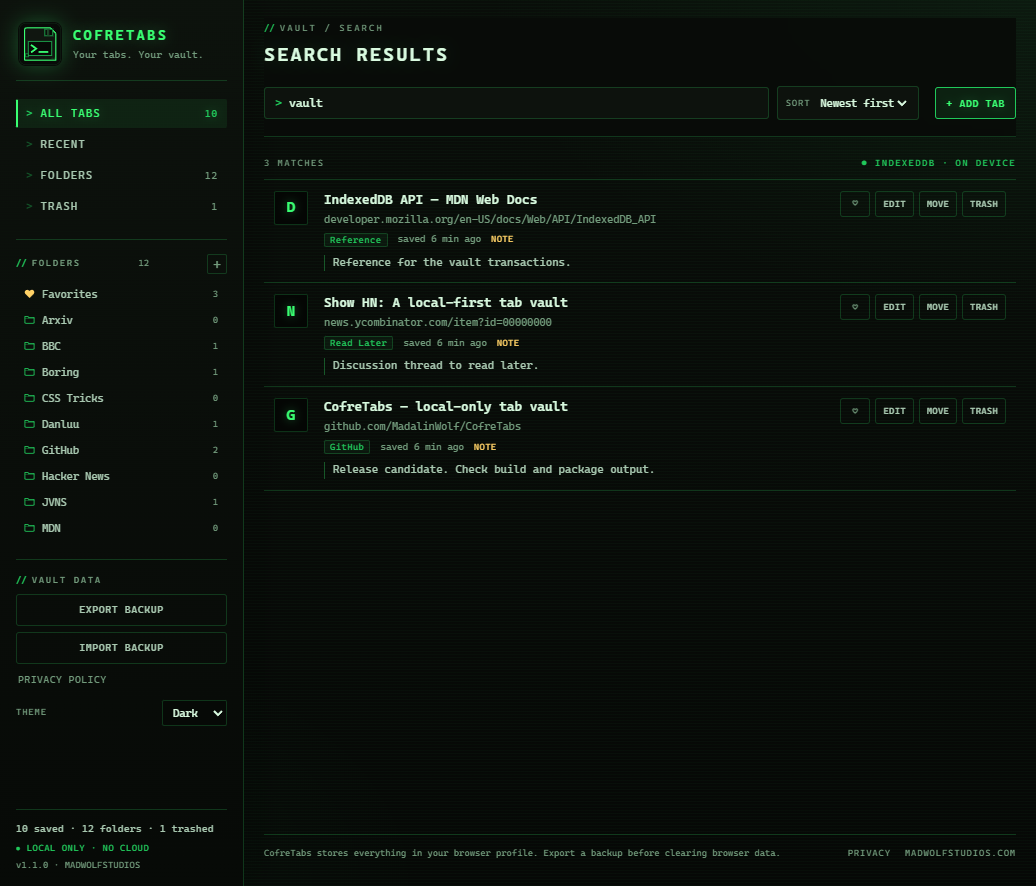The image size is (1036, 886).
Task: Click the note 'Discussion thread to read later.'
Action: pyautogui.click(x=435, y=365)
